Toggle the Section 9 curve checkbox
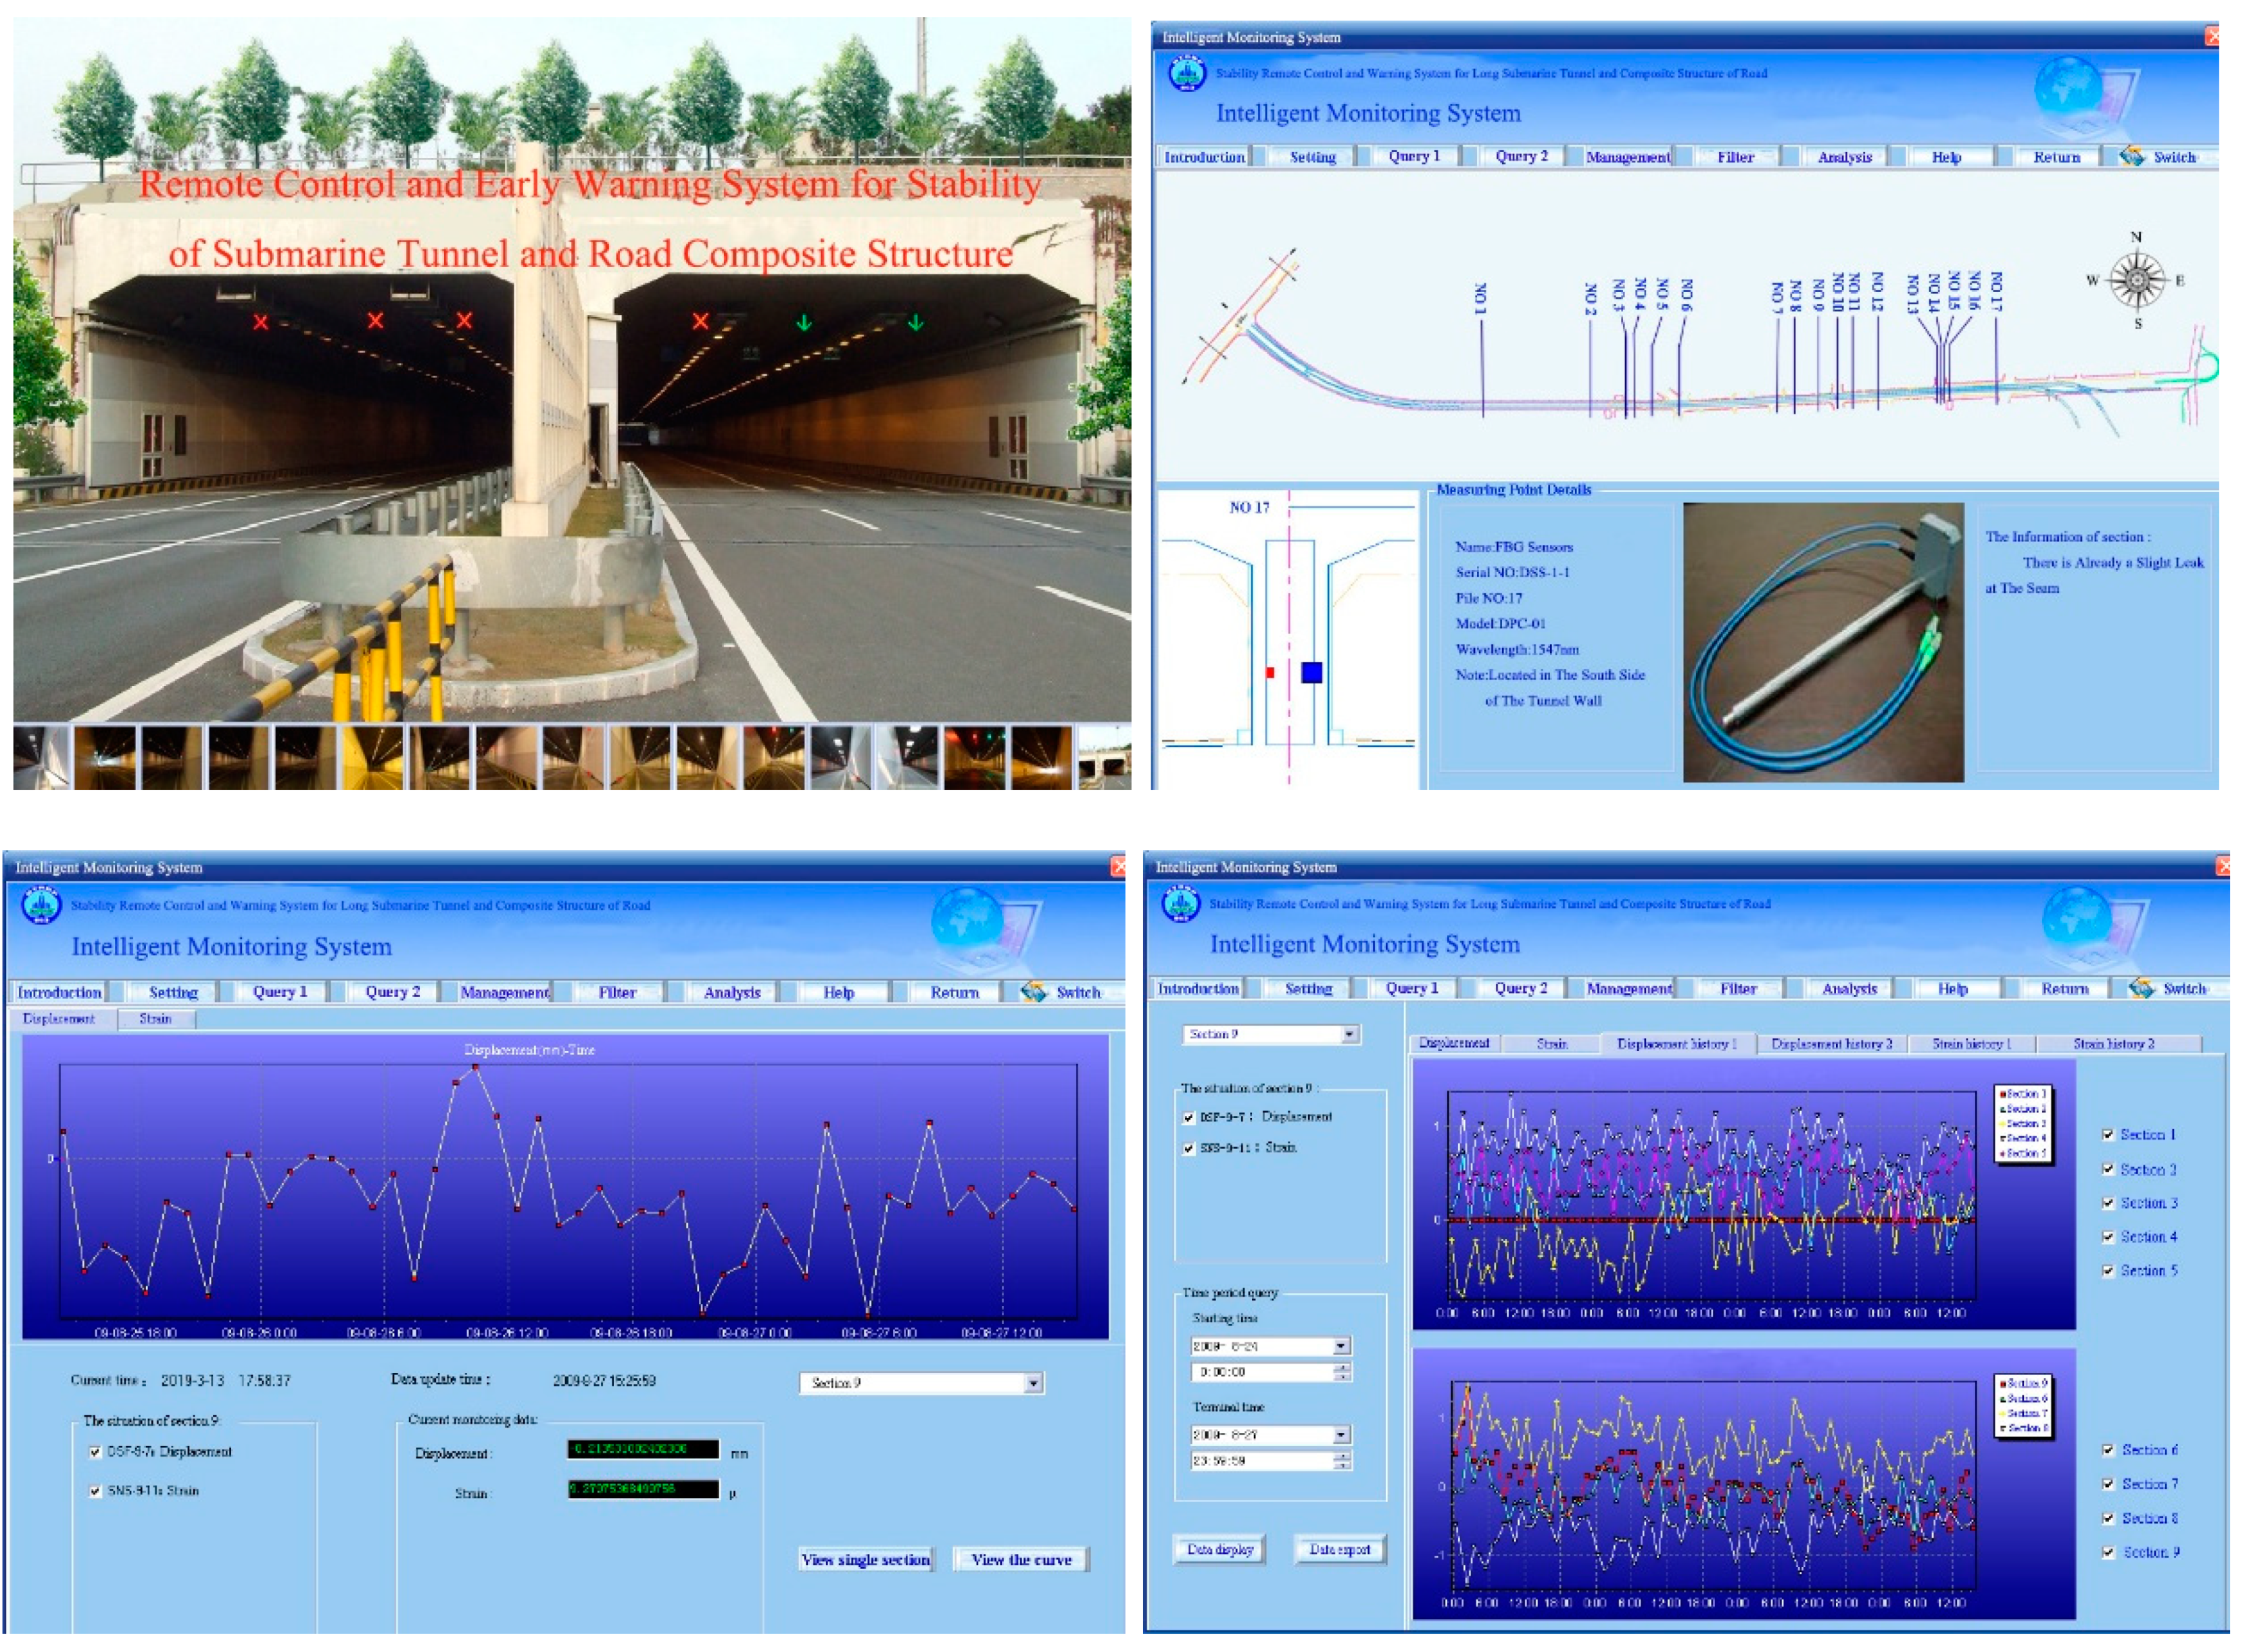Viewport: 2249px width, 1652px height. 2108,1552
